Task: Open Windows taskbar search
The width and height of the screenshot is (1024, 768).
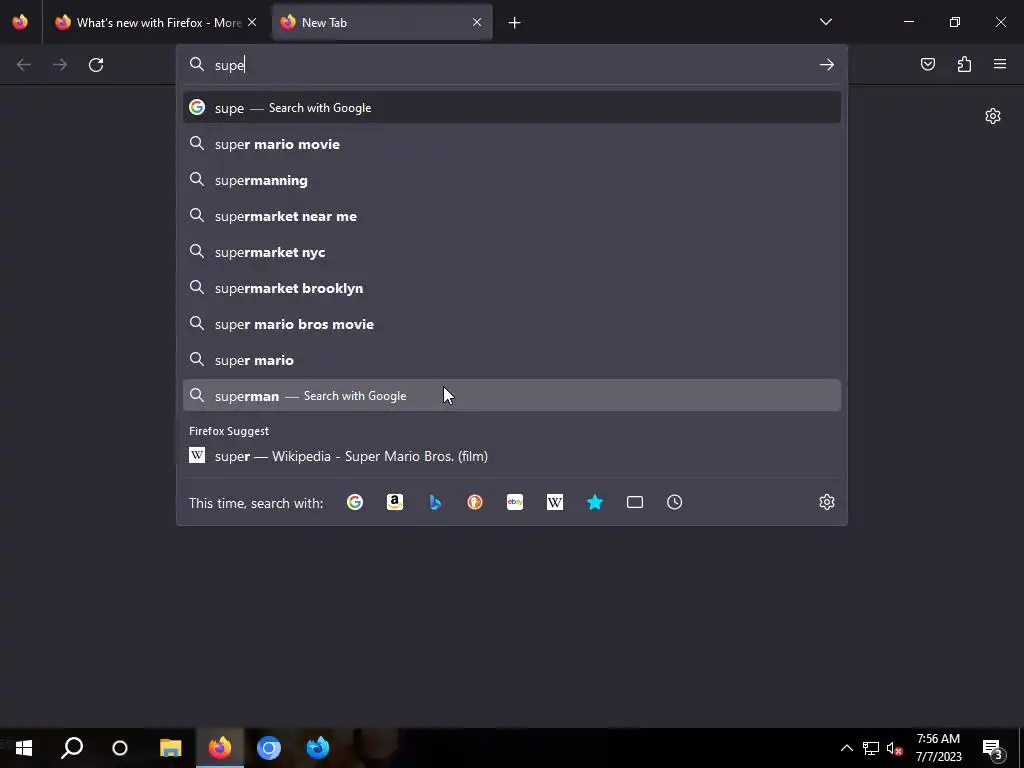Action: [72, 748]
